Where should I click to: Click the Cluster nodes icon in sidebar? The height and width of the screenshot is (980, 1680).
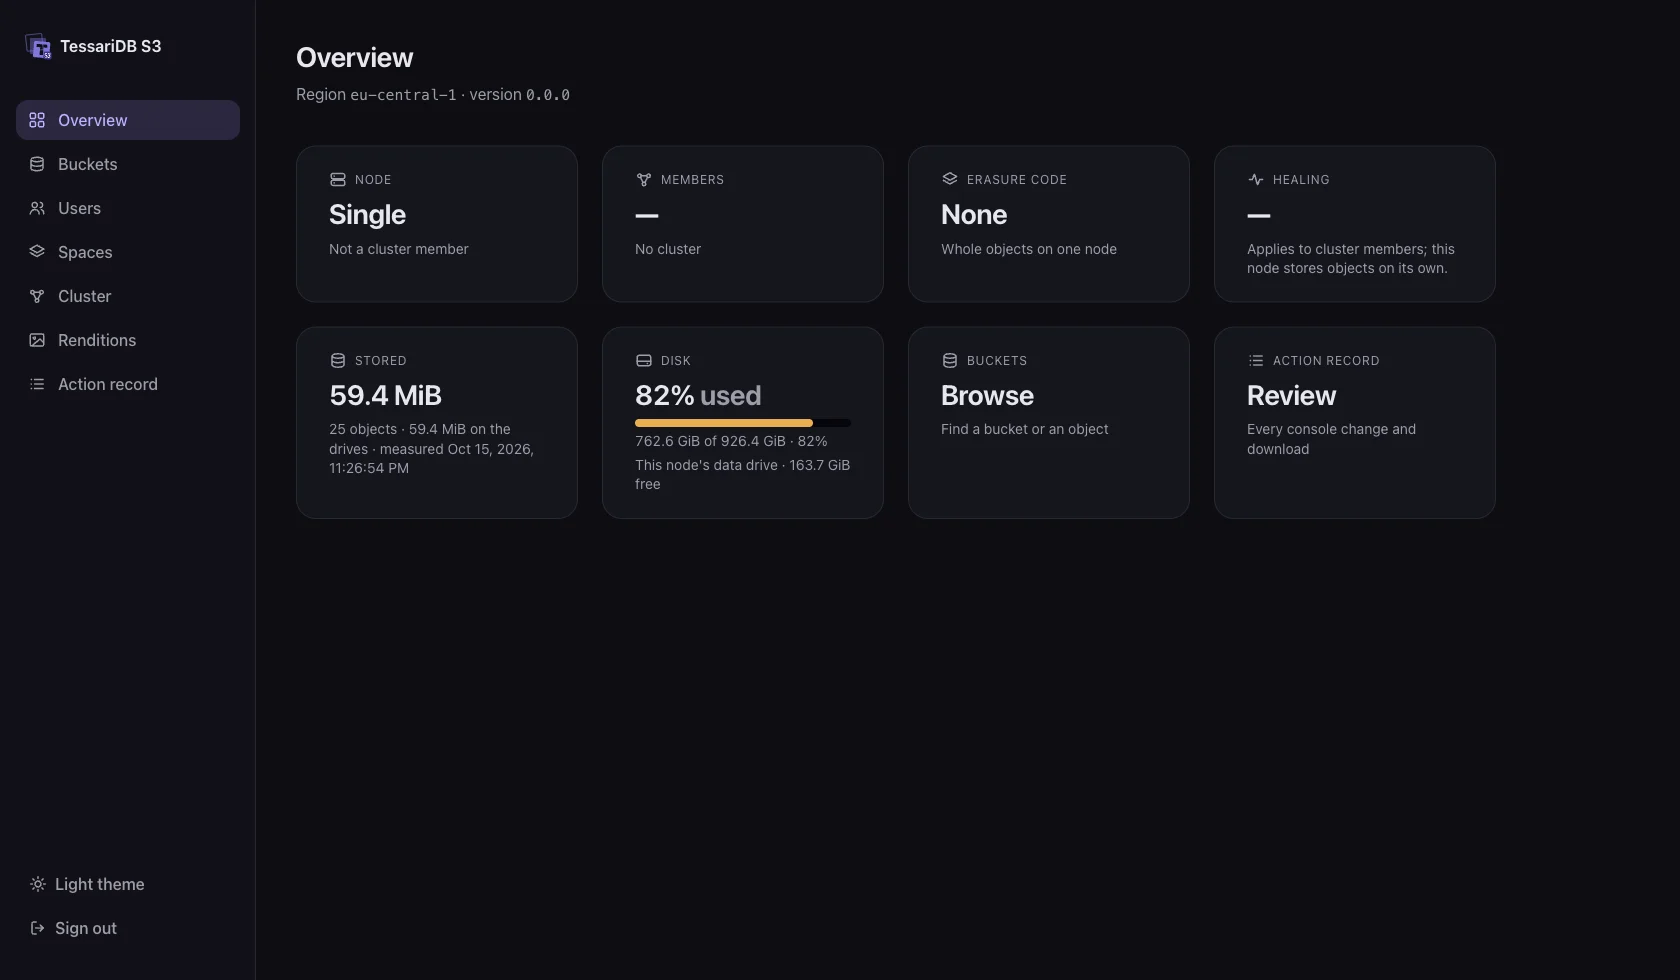37,296
